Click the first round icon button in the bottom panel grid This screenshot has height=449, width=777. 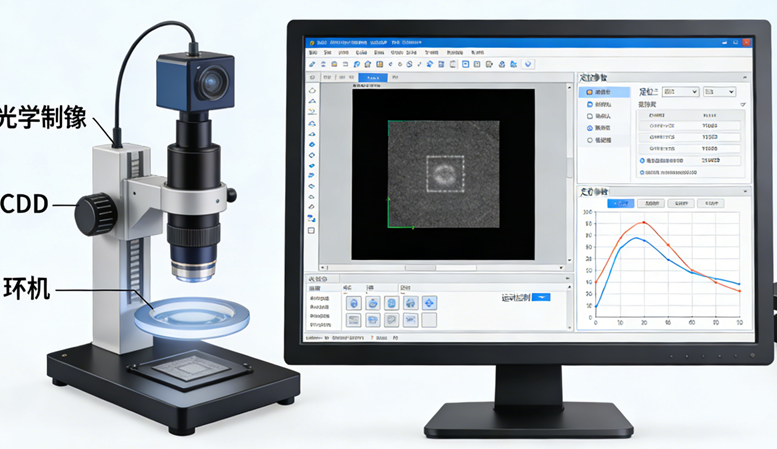click(x=352, y=302)
